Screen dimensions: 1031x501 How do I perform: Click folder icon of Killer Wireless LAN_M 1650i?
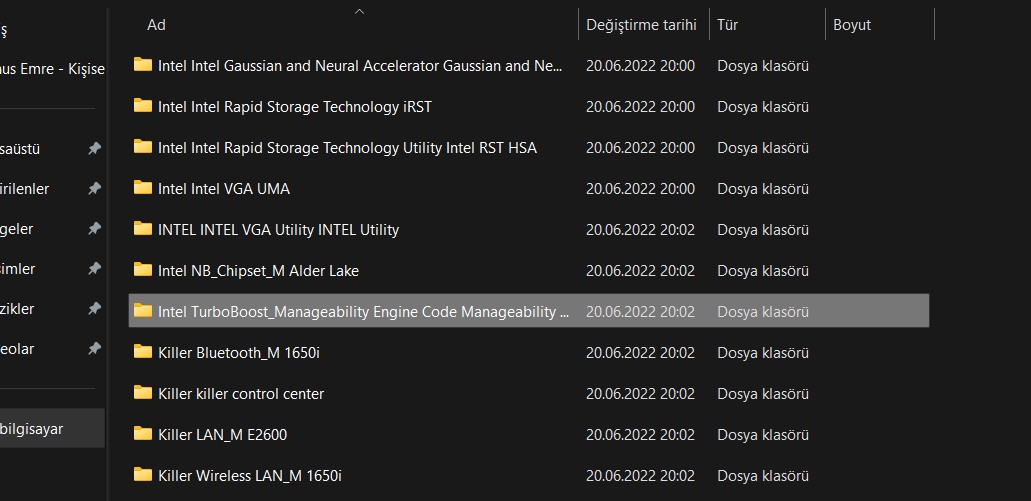(142, 475)
